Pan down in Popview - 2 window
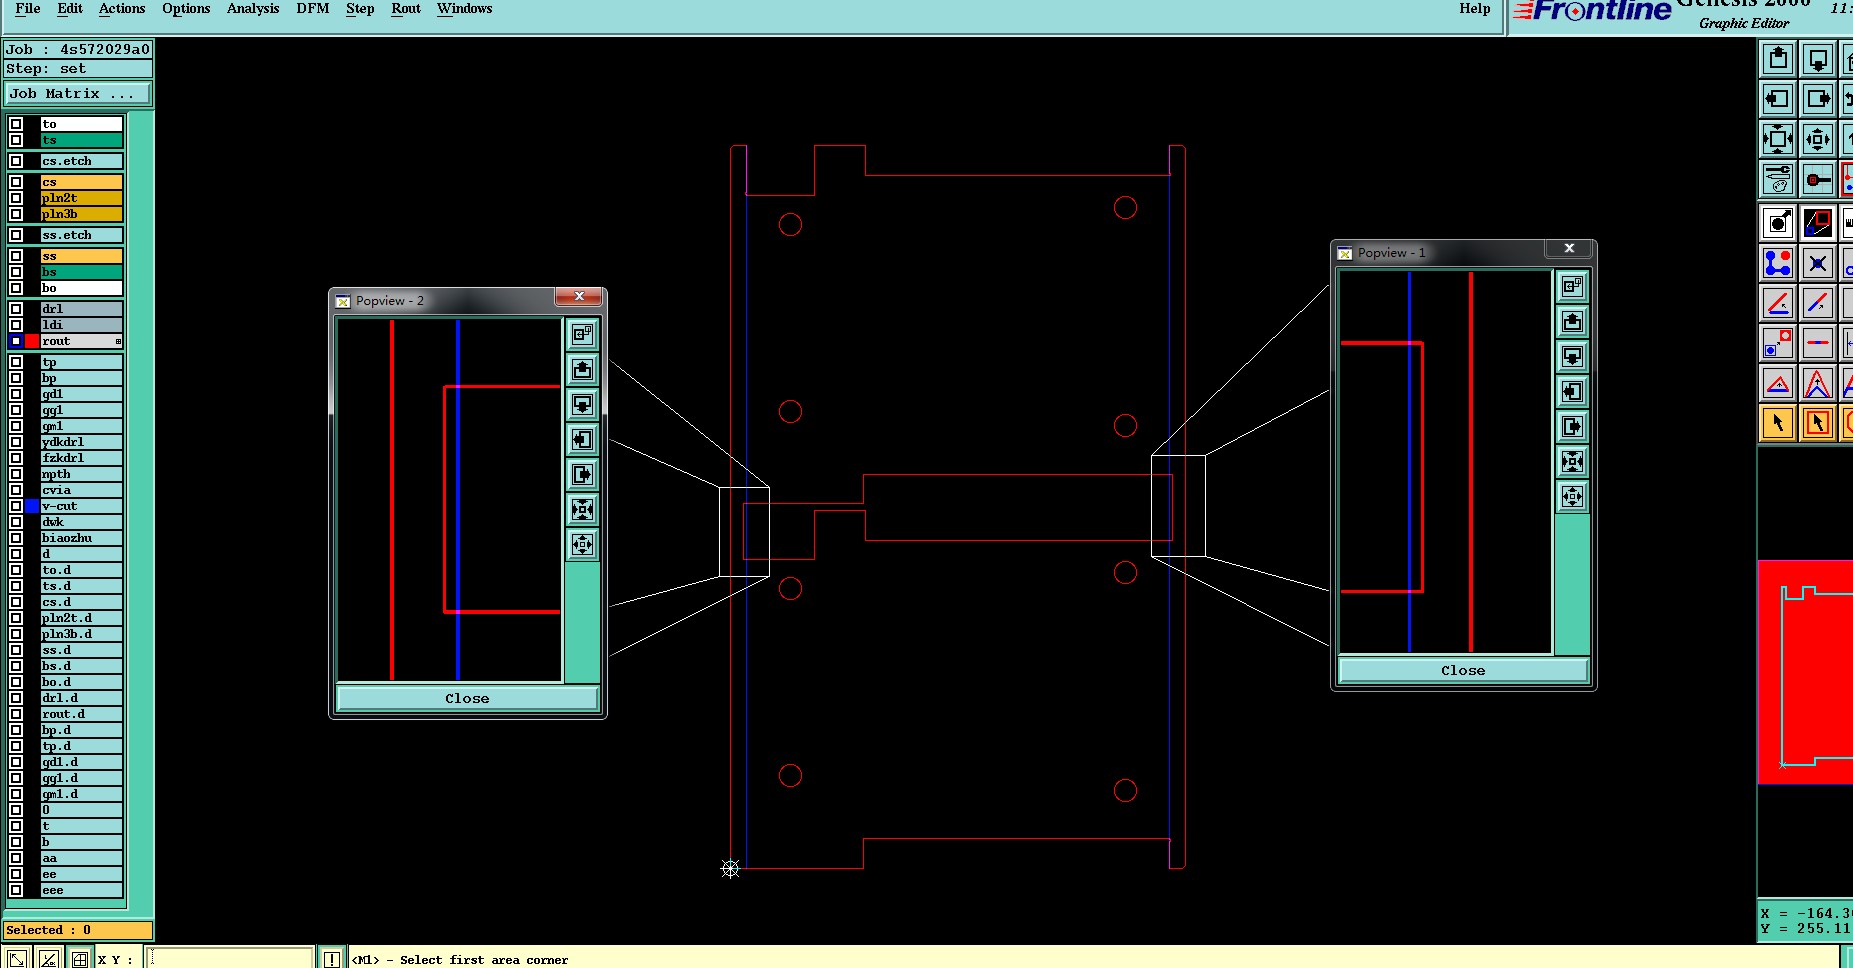The image size is (1853, 968). 582,405
